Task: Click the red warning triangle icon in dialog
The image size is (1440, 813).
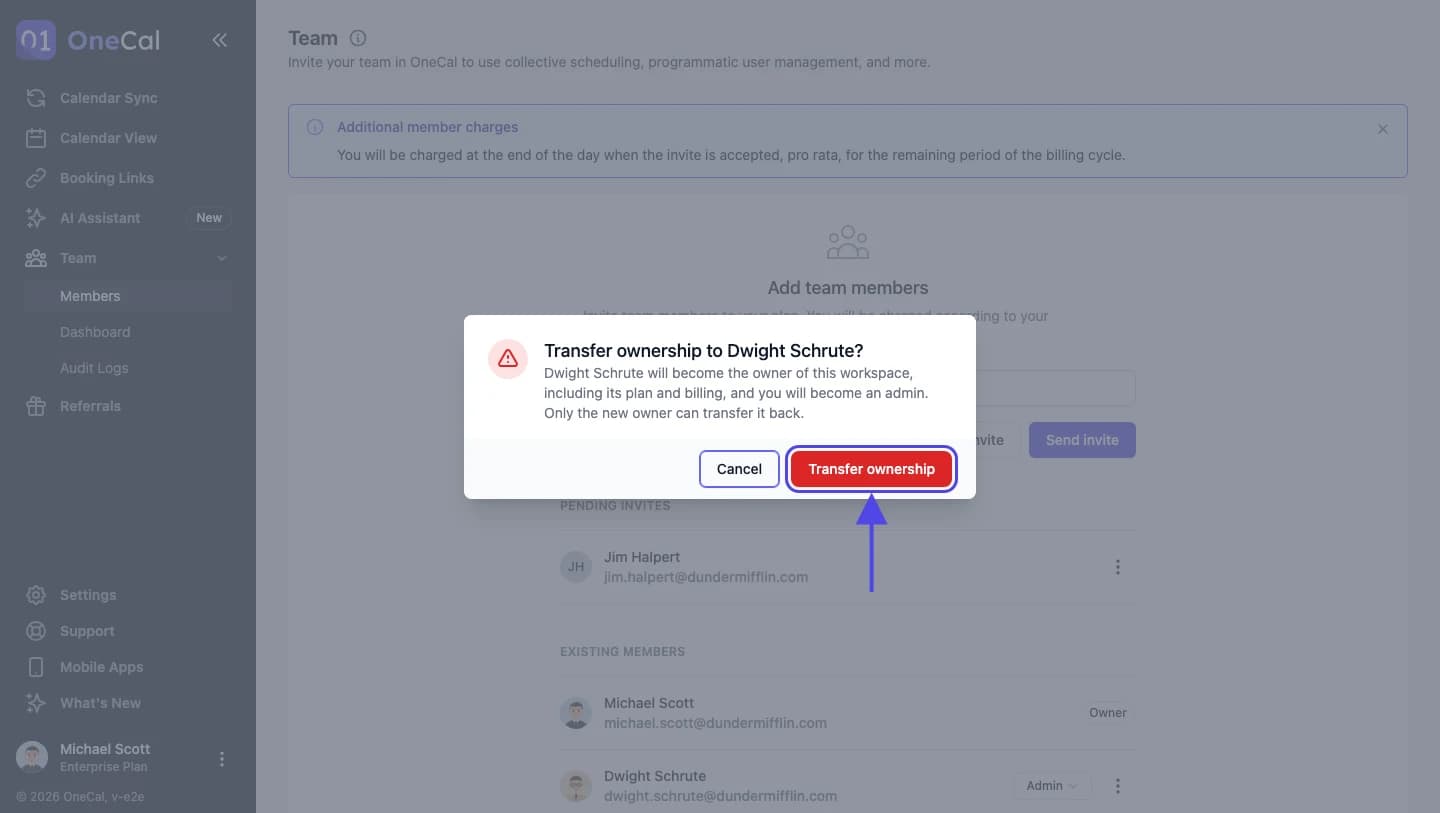Action: [x=508, y=358]
